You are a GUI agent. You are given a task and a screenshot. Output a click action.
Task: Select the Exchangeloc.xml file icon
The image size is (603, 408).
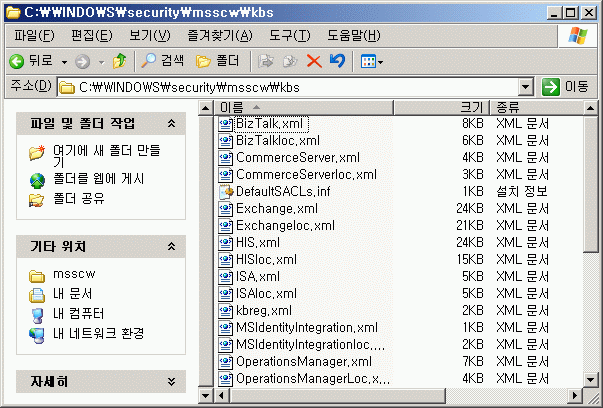225,226
